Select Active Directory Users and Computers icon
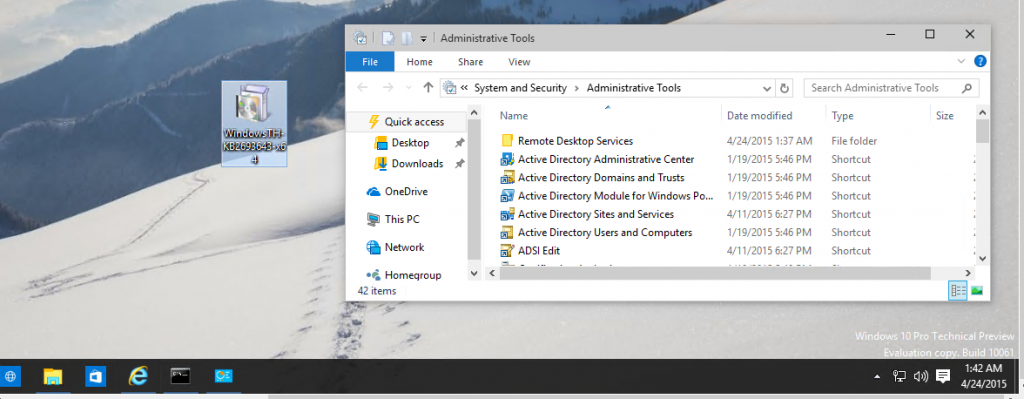The width and height of the screenshot is (1024, 399). click(x=507, y=232)
